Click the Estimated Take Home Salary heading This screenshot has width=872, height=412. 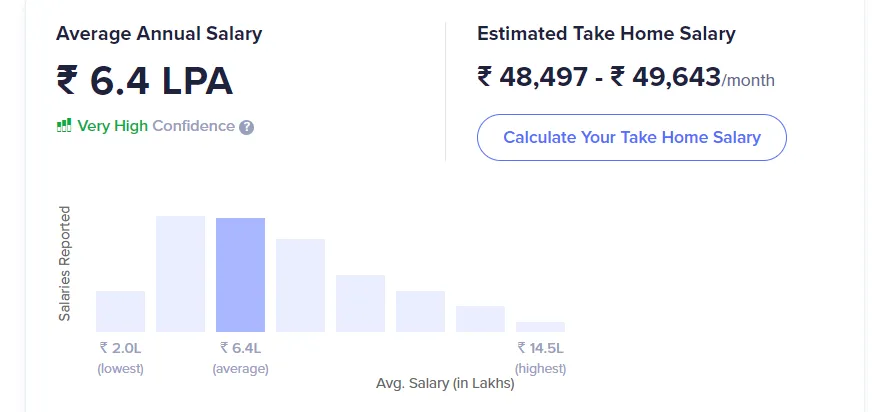point(606,34)
